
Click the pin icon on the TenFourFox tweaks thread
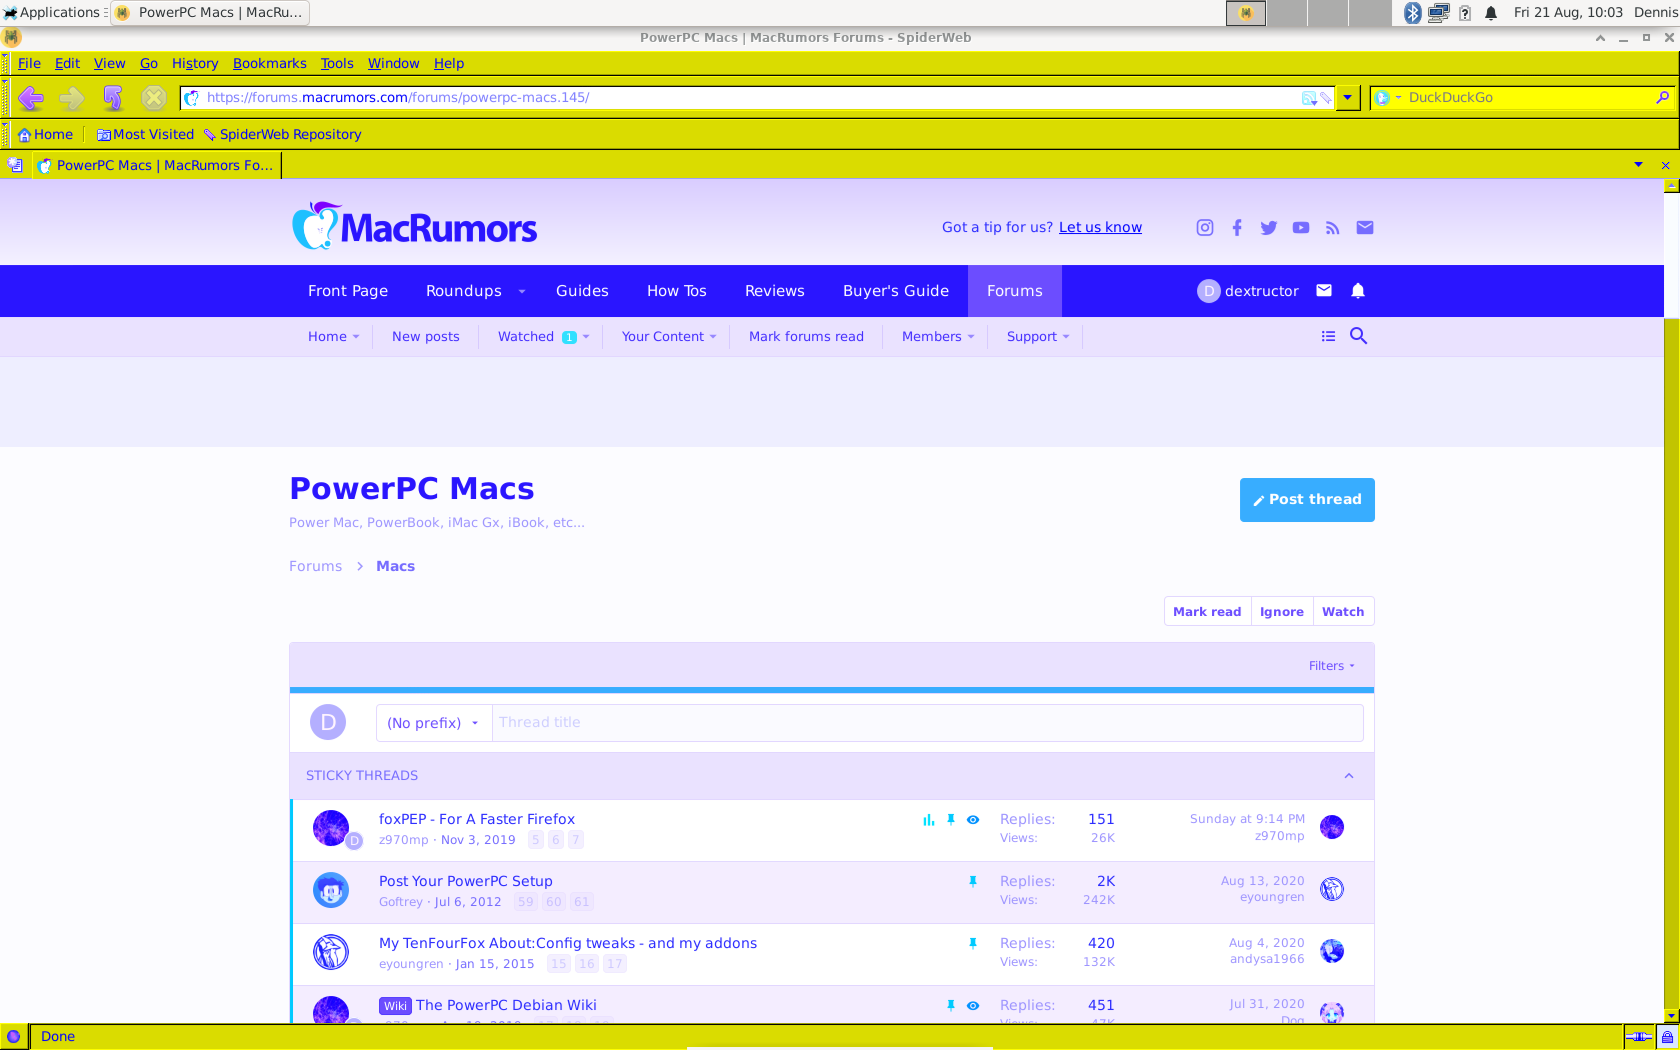coord(972,943)
